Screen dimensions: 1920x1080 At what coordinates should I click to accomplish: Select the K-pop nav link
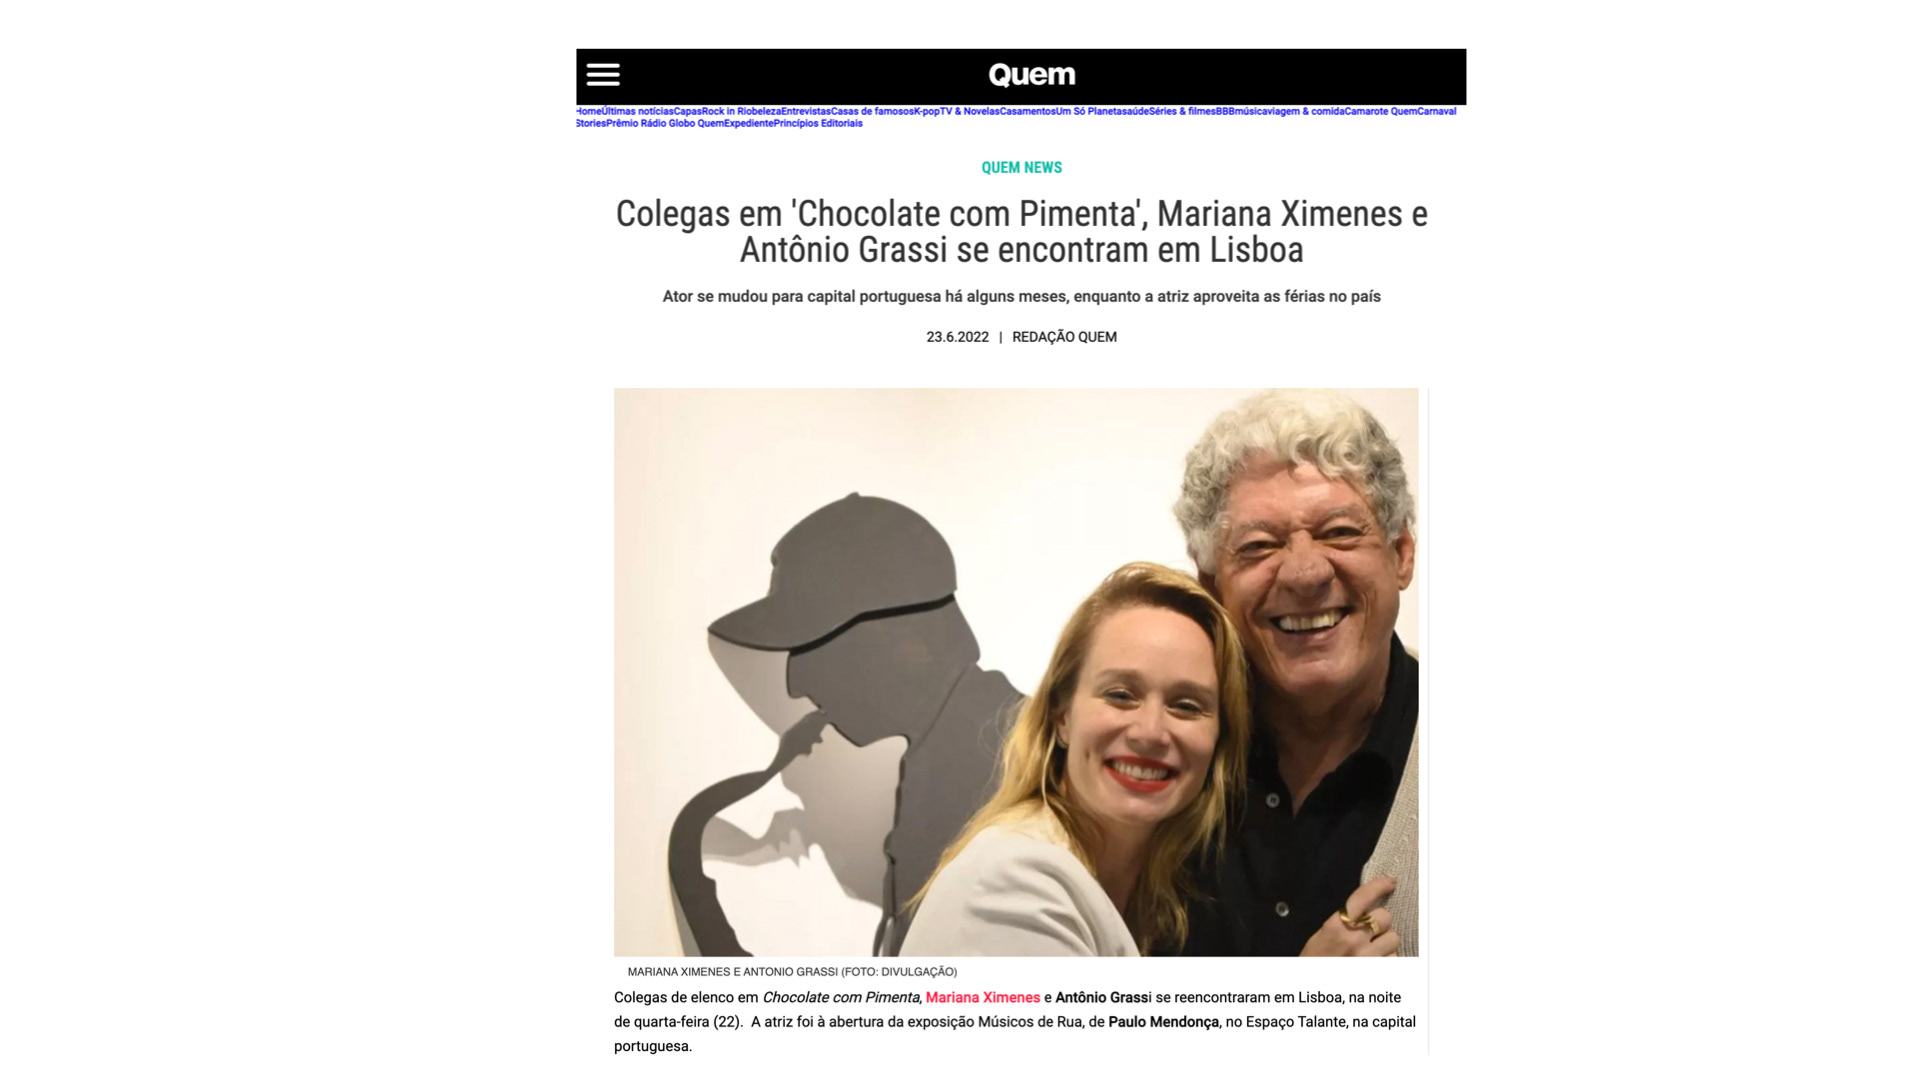(x=926, y=111)
